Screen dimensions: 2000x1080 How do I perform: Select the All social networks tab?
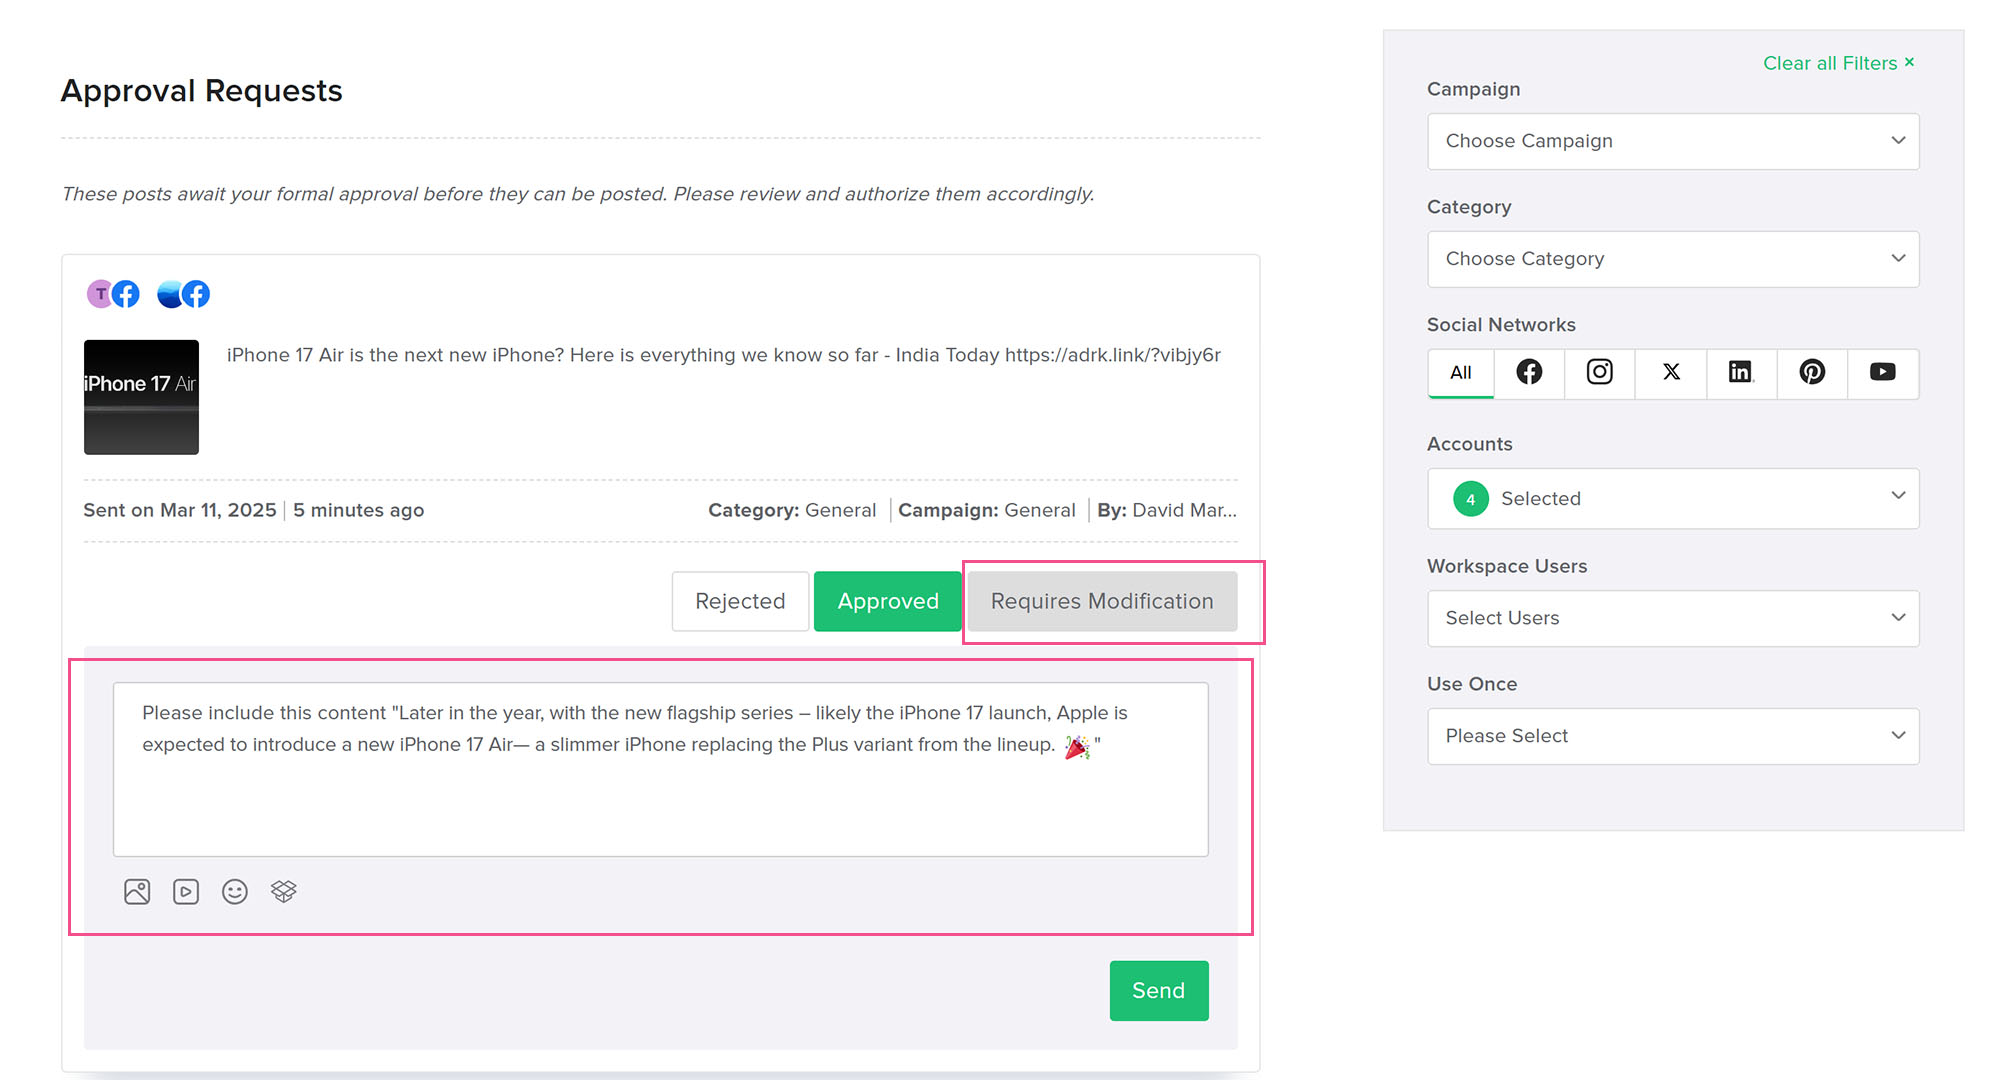point(1461,372)
